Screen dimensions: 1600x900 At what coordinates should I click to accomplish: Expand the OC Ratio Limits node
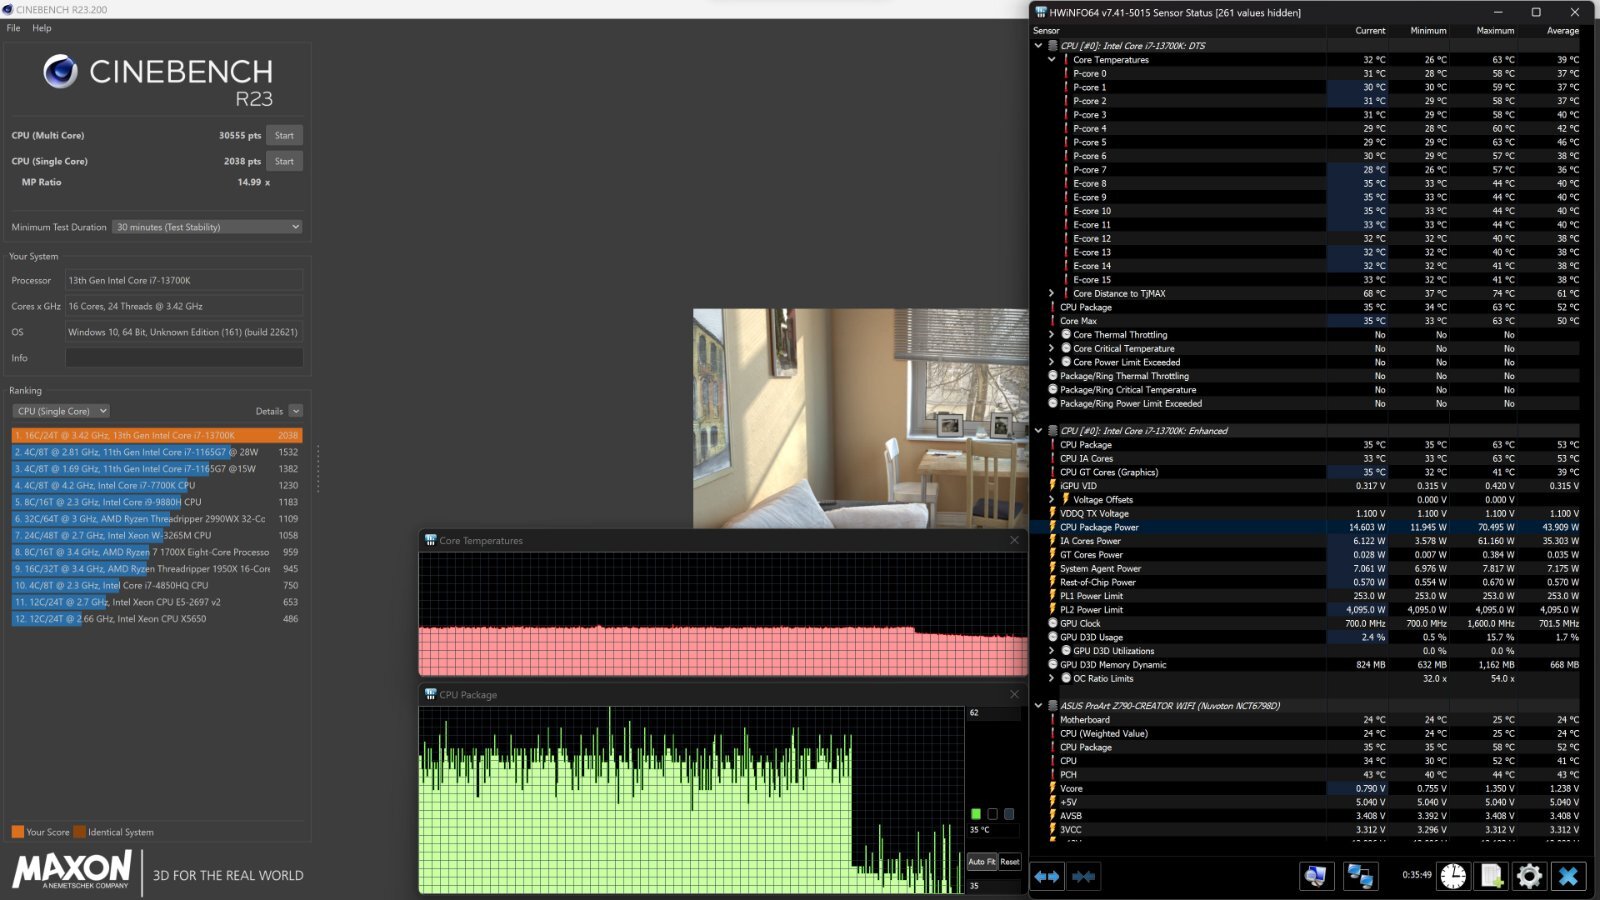point(1052,678)
